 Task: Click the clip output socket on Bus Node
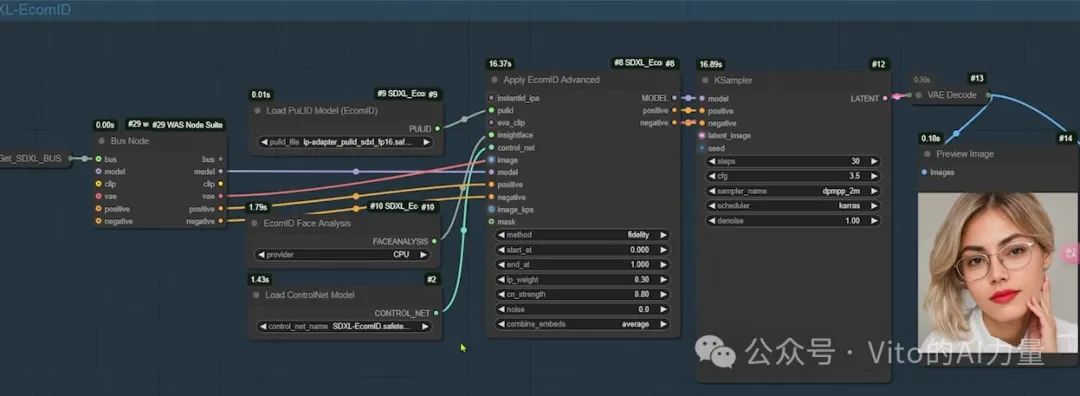tap(220, 184)
